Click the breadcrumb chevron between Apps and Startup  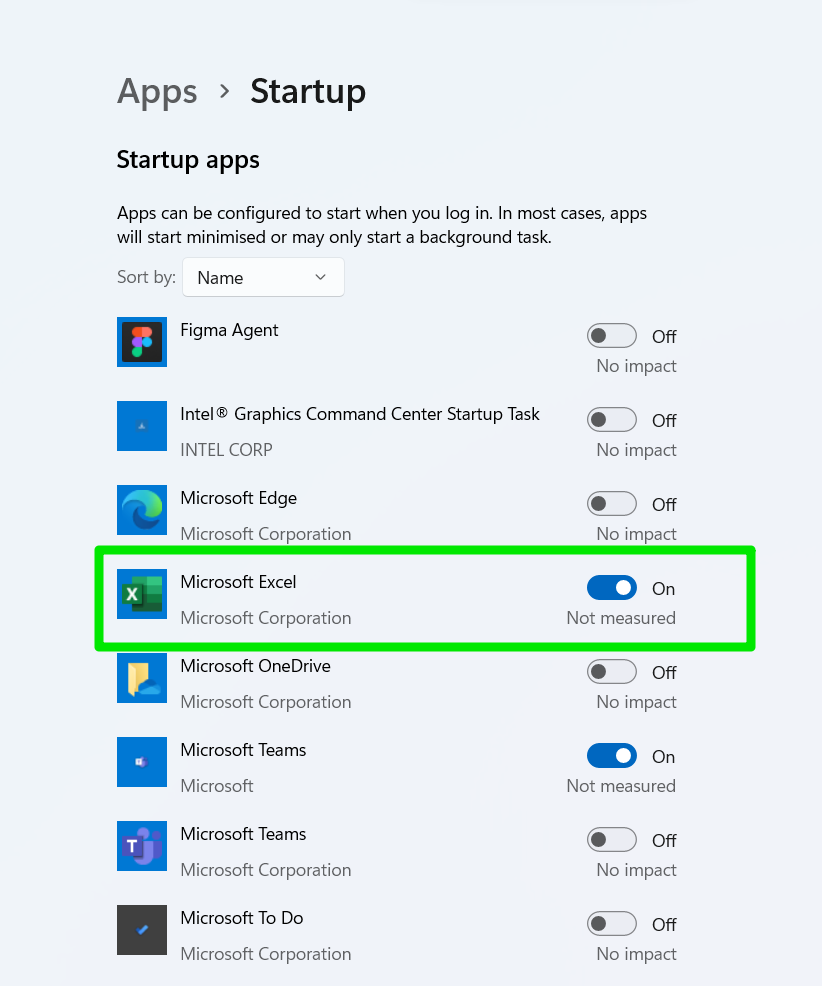tap(224, 92)
